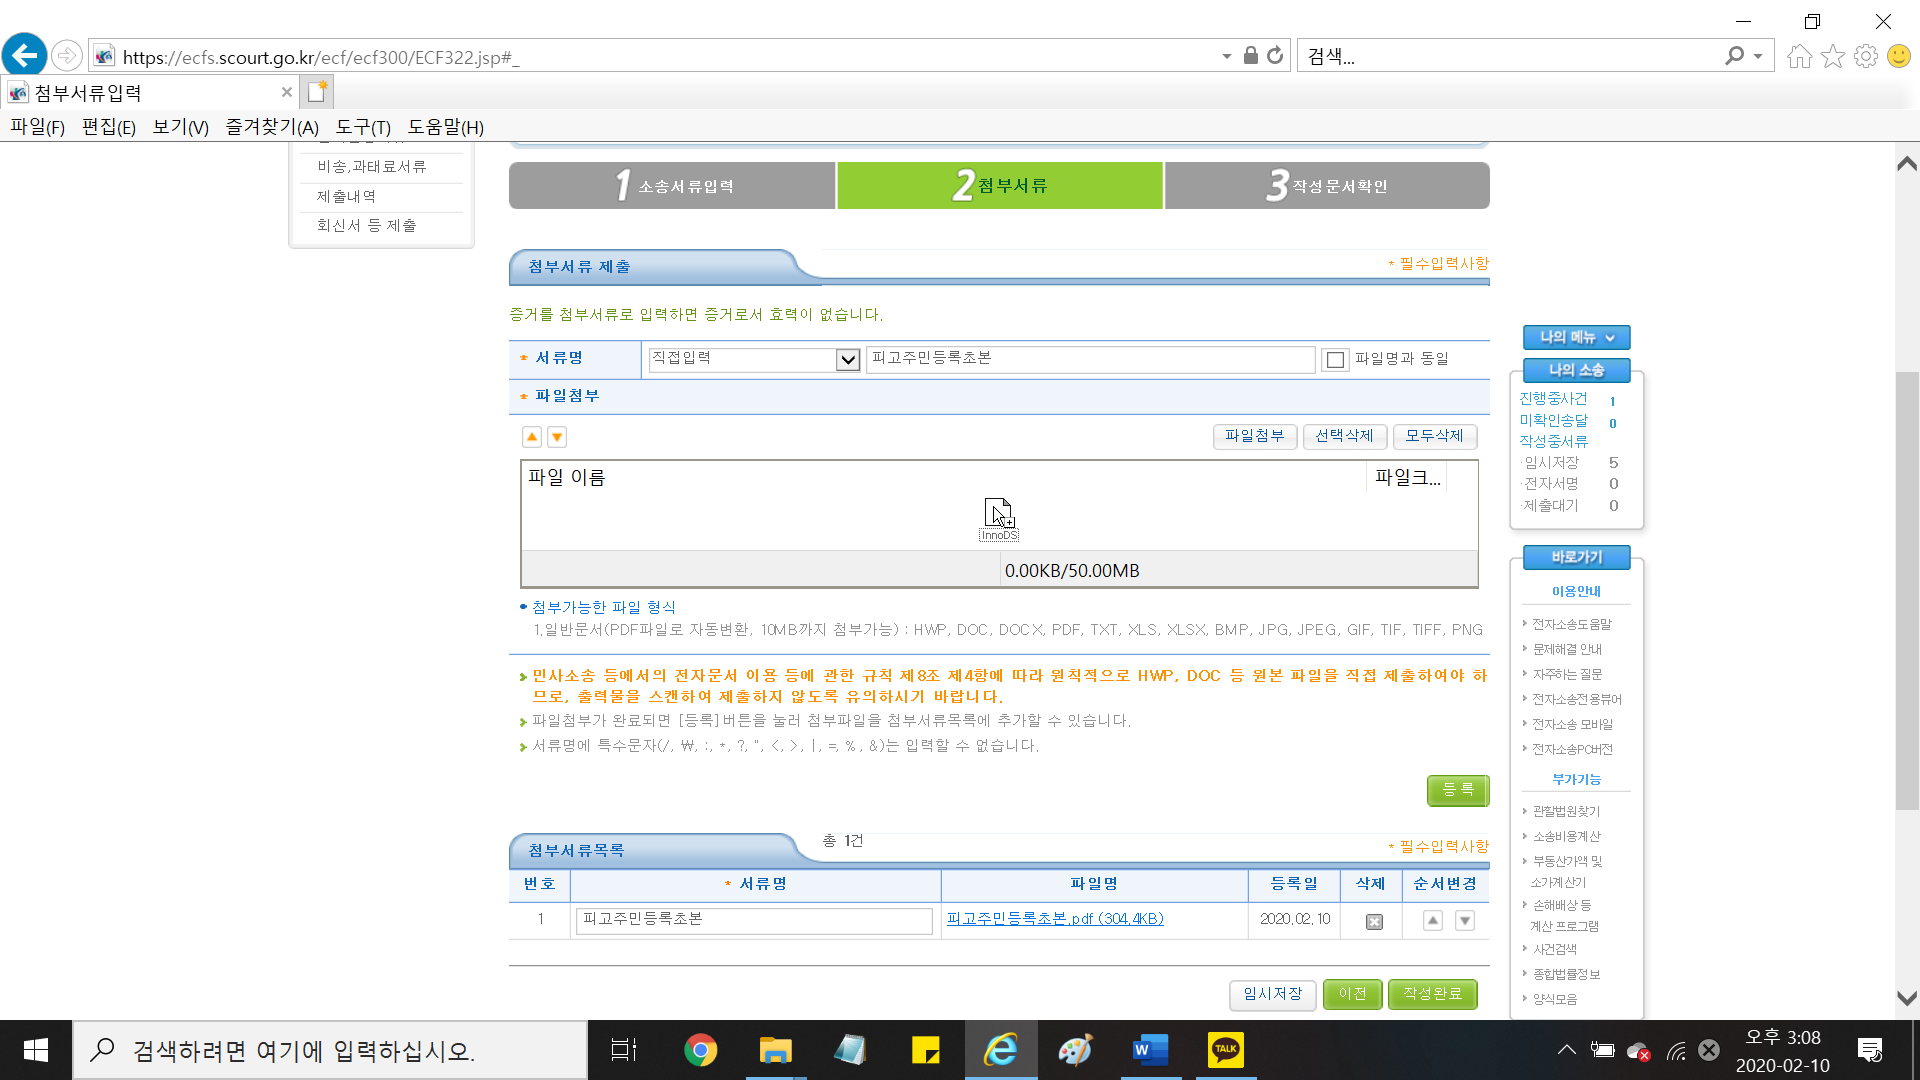The image size is (1920, 1080).
Task: Refresh the page with the reload icon
Action: tap(1275, 56)
